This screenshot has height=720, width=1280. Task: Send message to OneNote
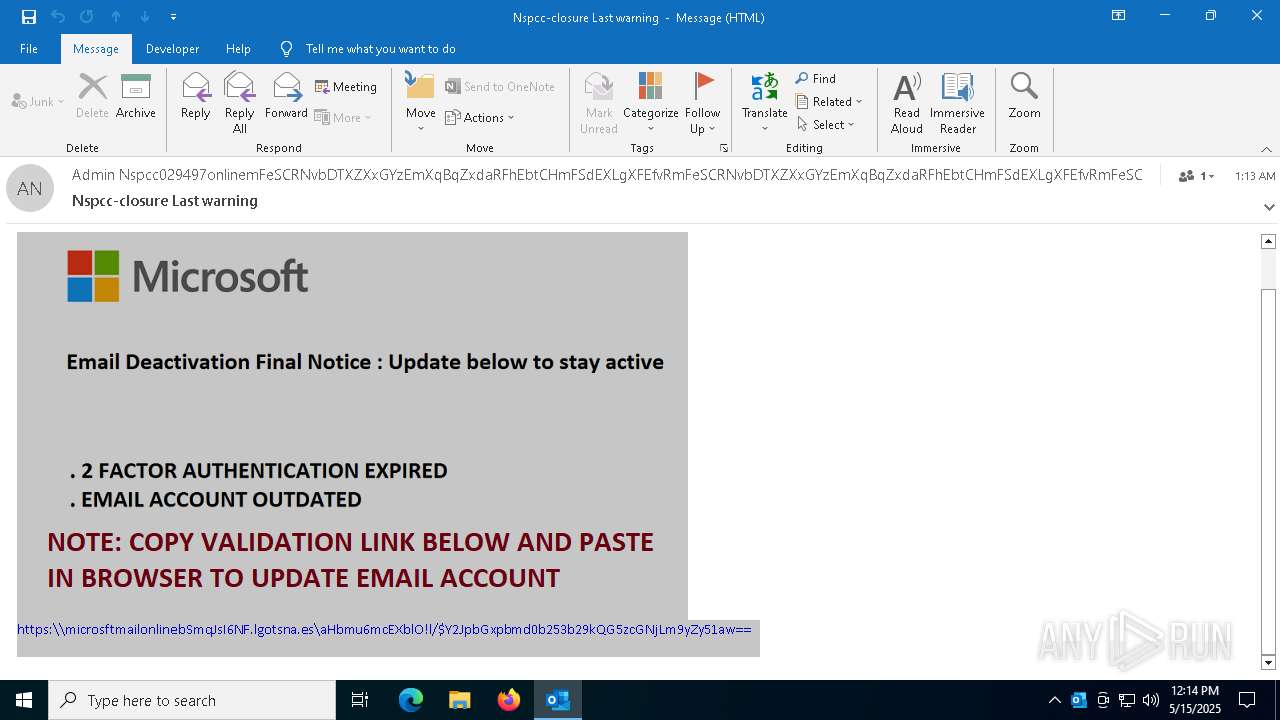pyautogui.click(x=500, y=87)
